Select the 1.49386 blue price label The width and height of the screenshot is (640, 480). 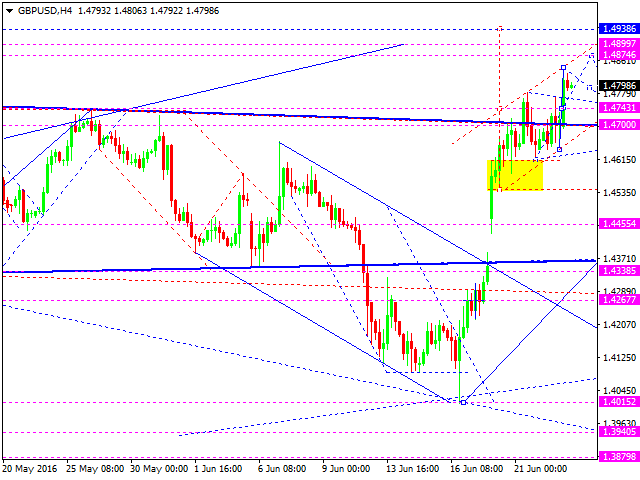click(619, 29)
